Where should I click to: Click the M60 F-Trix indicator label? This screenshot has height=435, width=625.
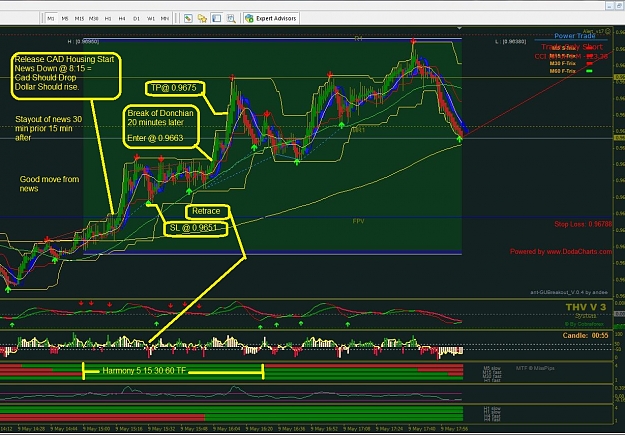[x=562, y=71]
